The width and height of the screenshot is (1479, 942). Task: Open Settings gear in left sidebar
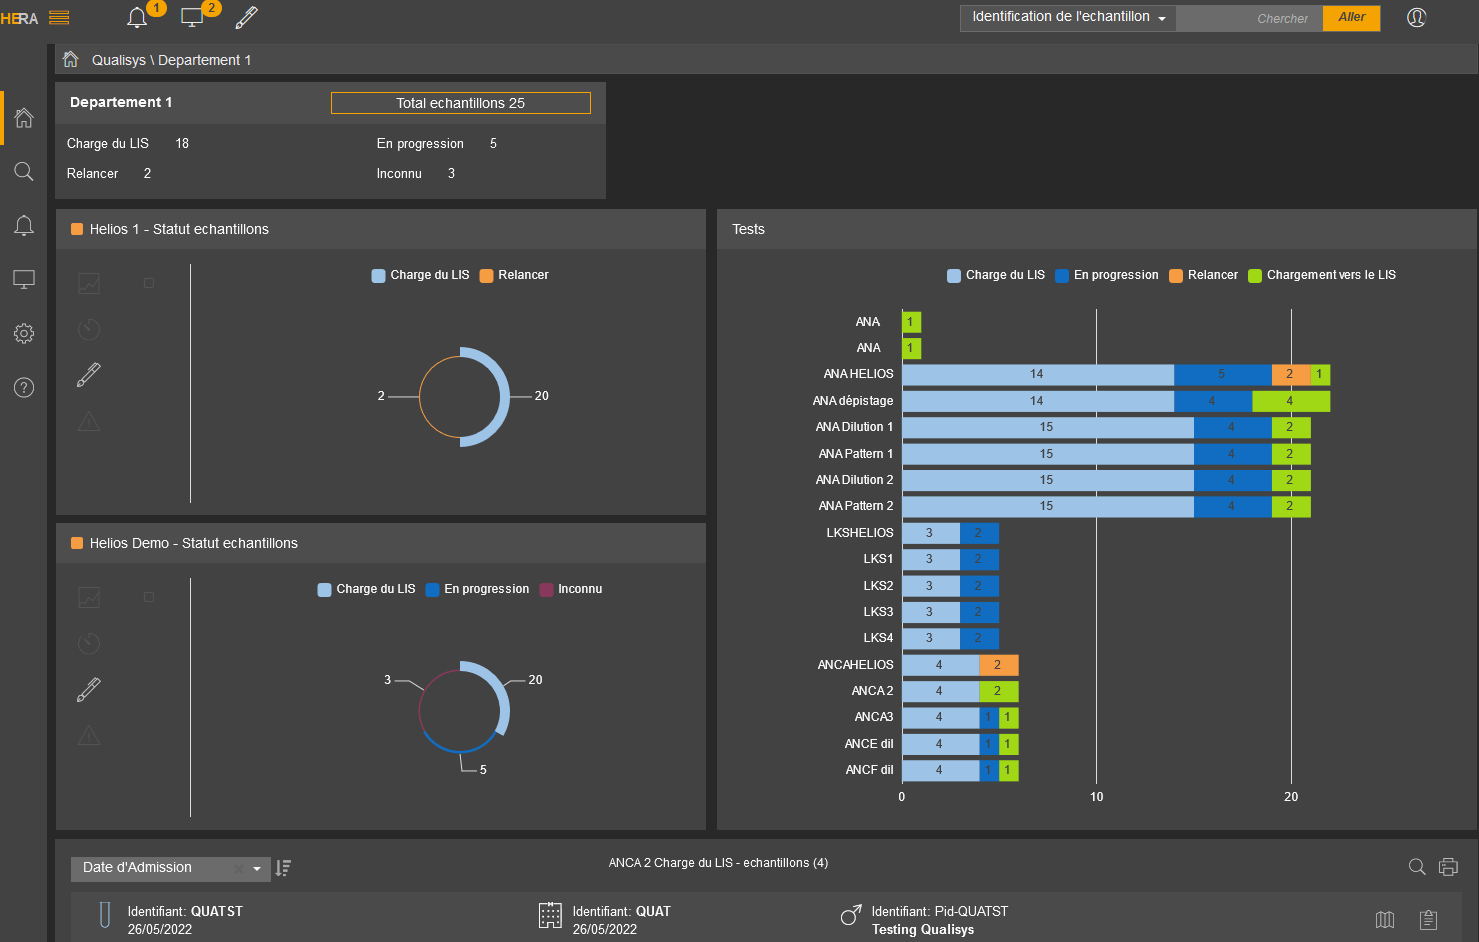pyautogui.click(x=24, y=333)
